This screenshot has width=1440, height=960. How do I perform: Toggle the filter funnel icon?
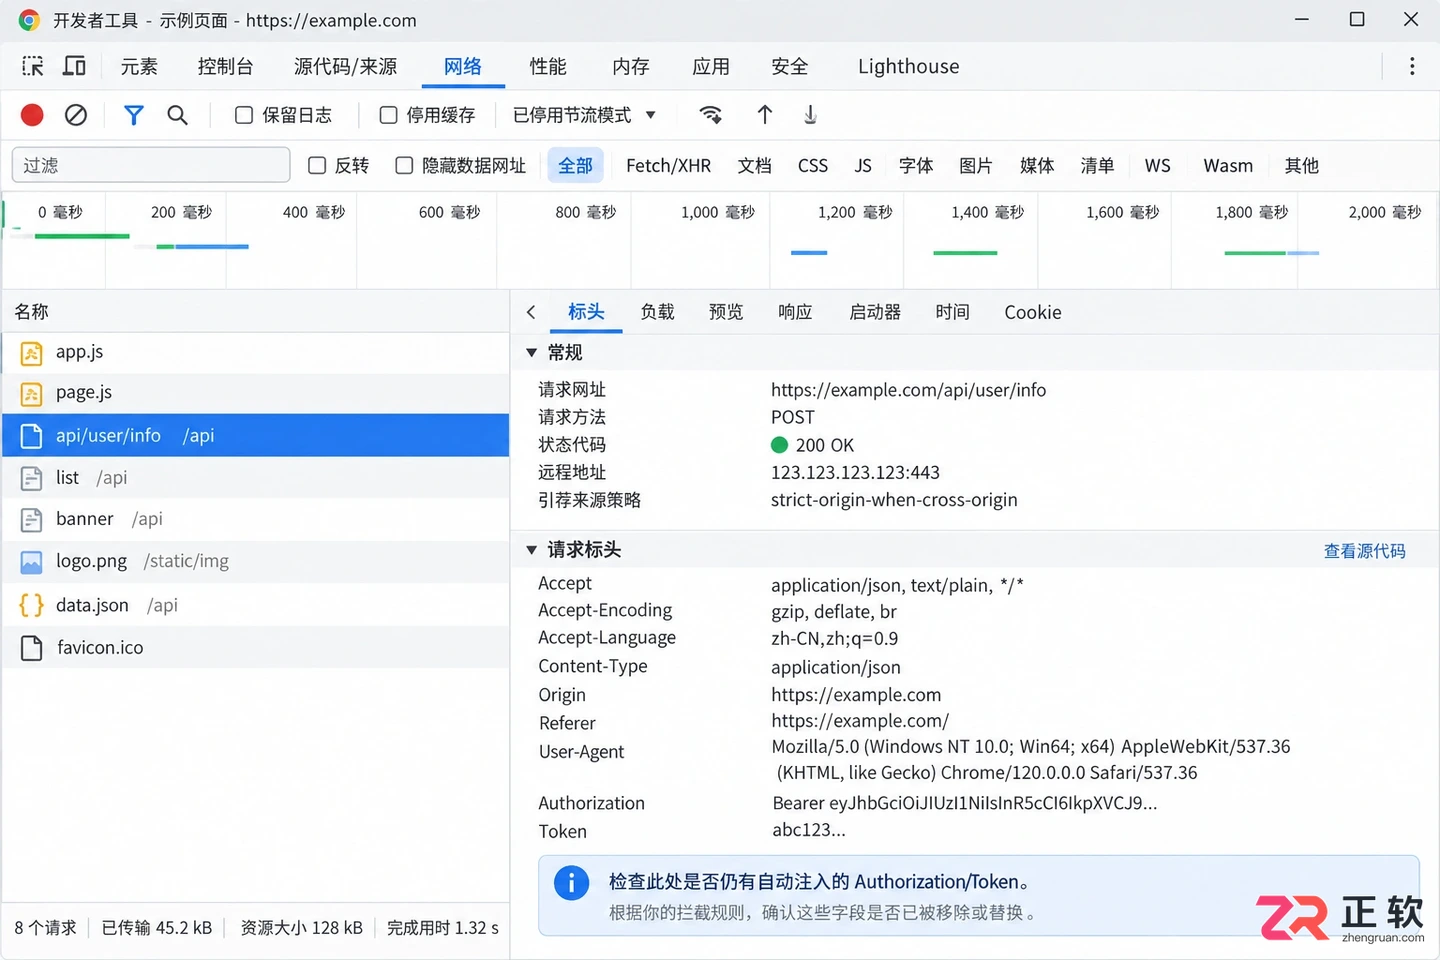click(133, 115)
